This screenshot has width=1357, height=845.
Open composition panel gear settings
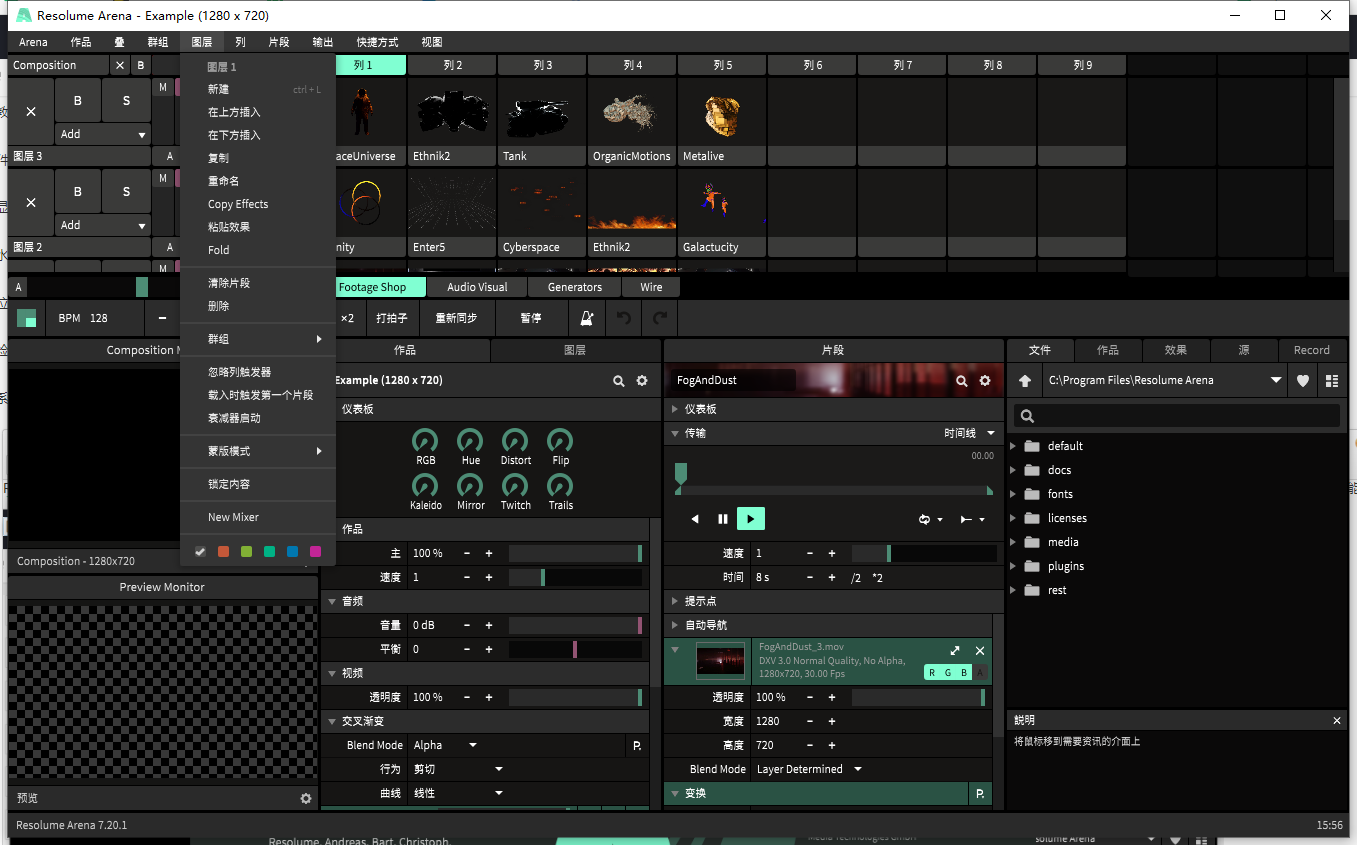point(642,381)
